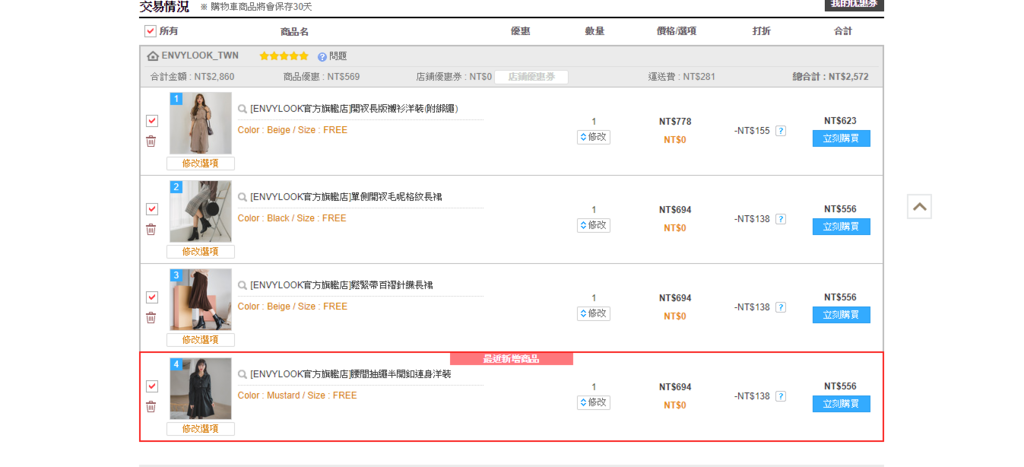The image size is (1024, 467).
Task: Click the home icon beside ENVYLOOK_TWN
Action: click(153, 56)
